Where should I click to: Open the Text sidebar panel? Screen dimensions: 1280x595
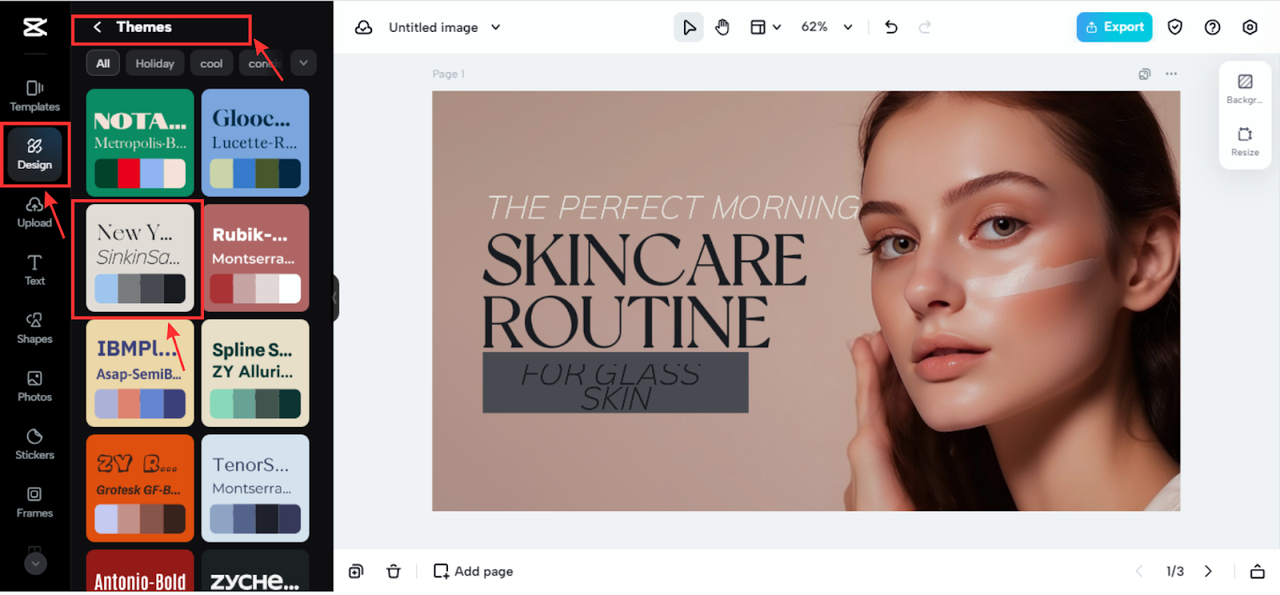coord(35,270)
